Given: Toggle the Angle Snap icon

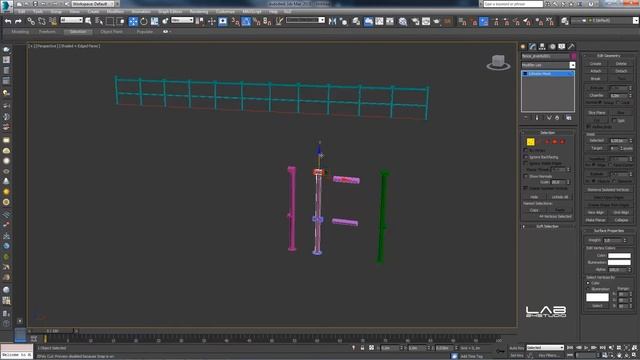Looking at the screenshot, I should [246, 21].
